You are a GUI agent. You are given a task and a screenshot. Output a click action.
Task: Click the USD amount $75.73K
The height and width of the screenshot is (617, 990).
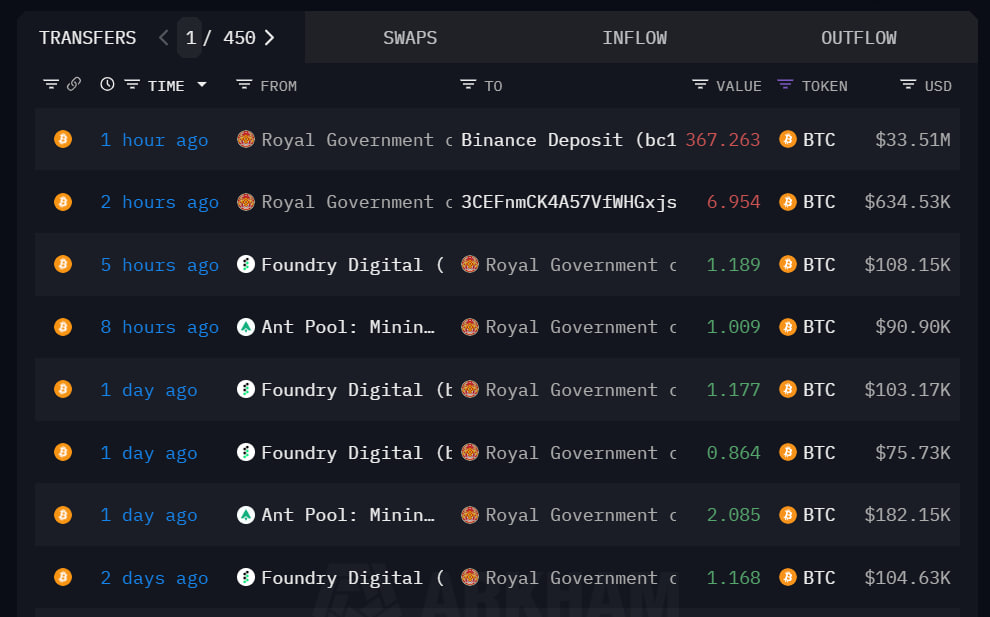[x=912, y=453]
